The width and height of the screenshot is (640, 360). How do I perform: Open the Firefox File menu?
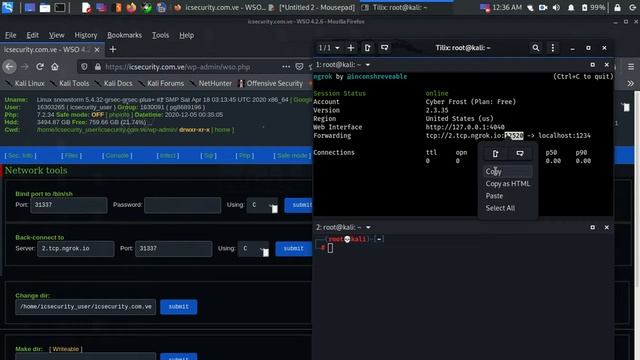(11, 35)
